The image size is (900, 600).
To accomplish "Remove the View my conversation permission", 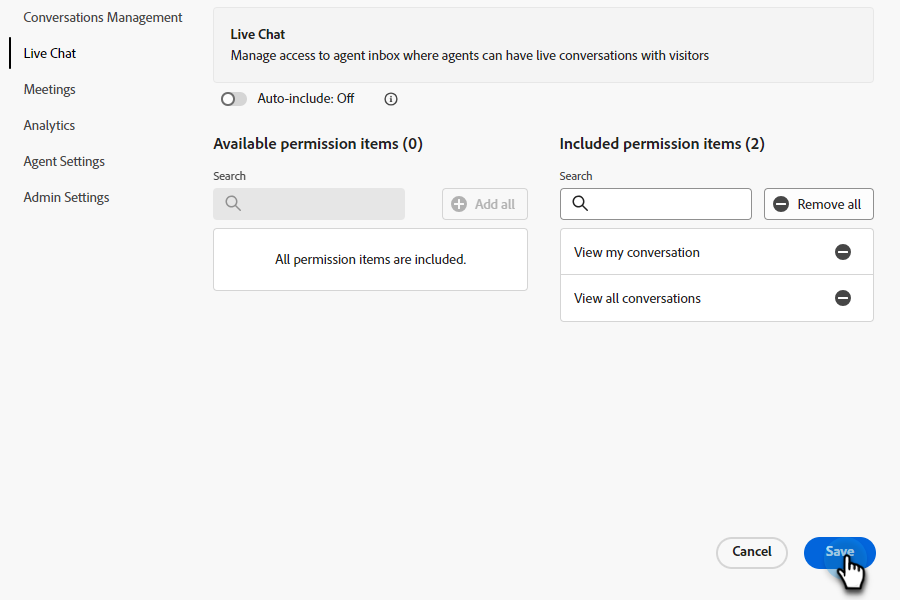I will pyautogui.click(x=843, y=252).
